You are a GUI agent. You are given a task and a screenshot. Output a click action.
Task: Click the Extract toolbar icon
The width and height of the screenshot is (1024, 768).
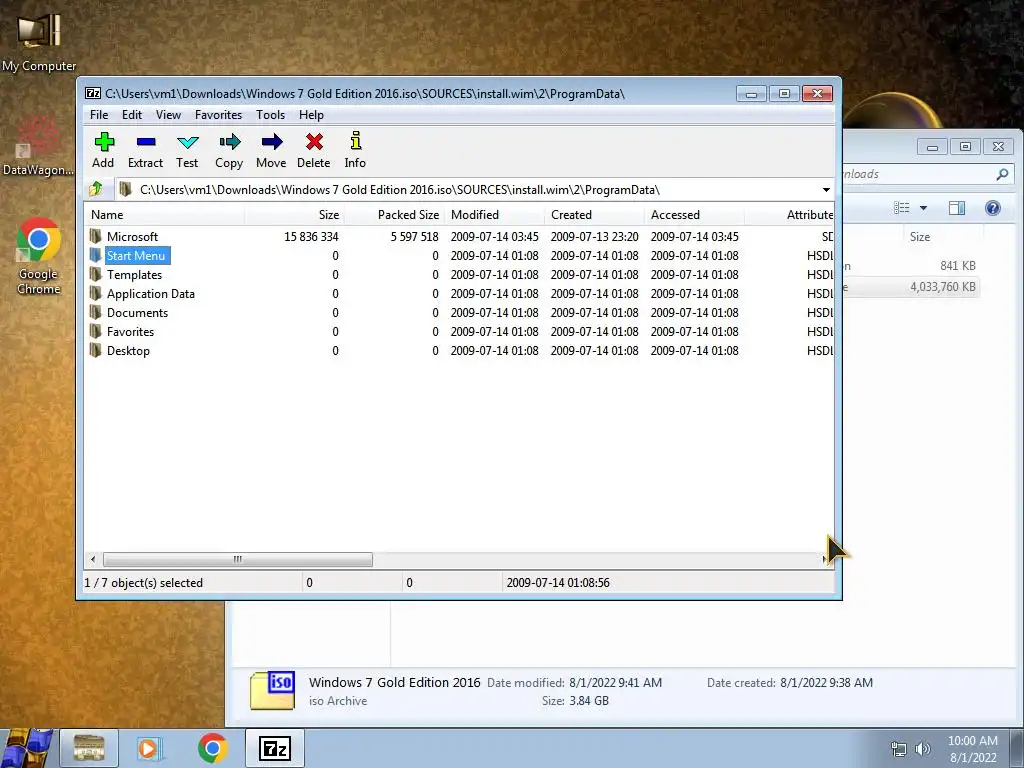coord(146,142)
